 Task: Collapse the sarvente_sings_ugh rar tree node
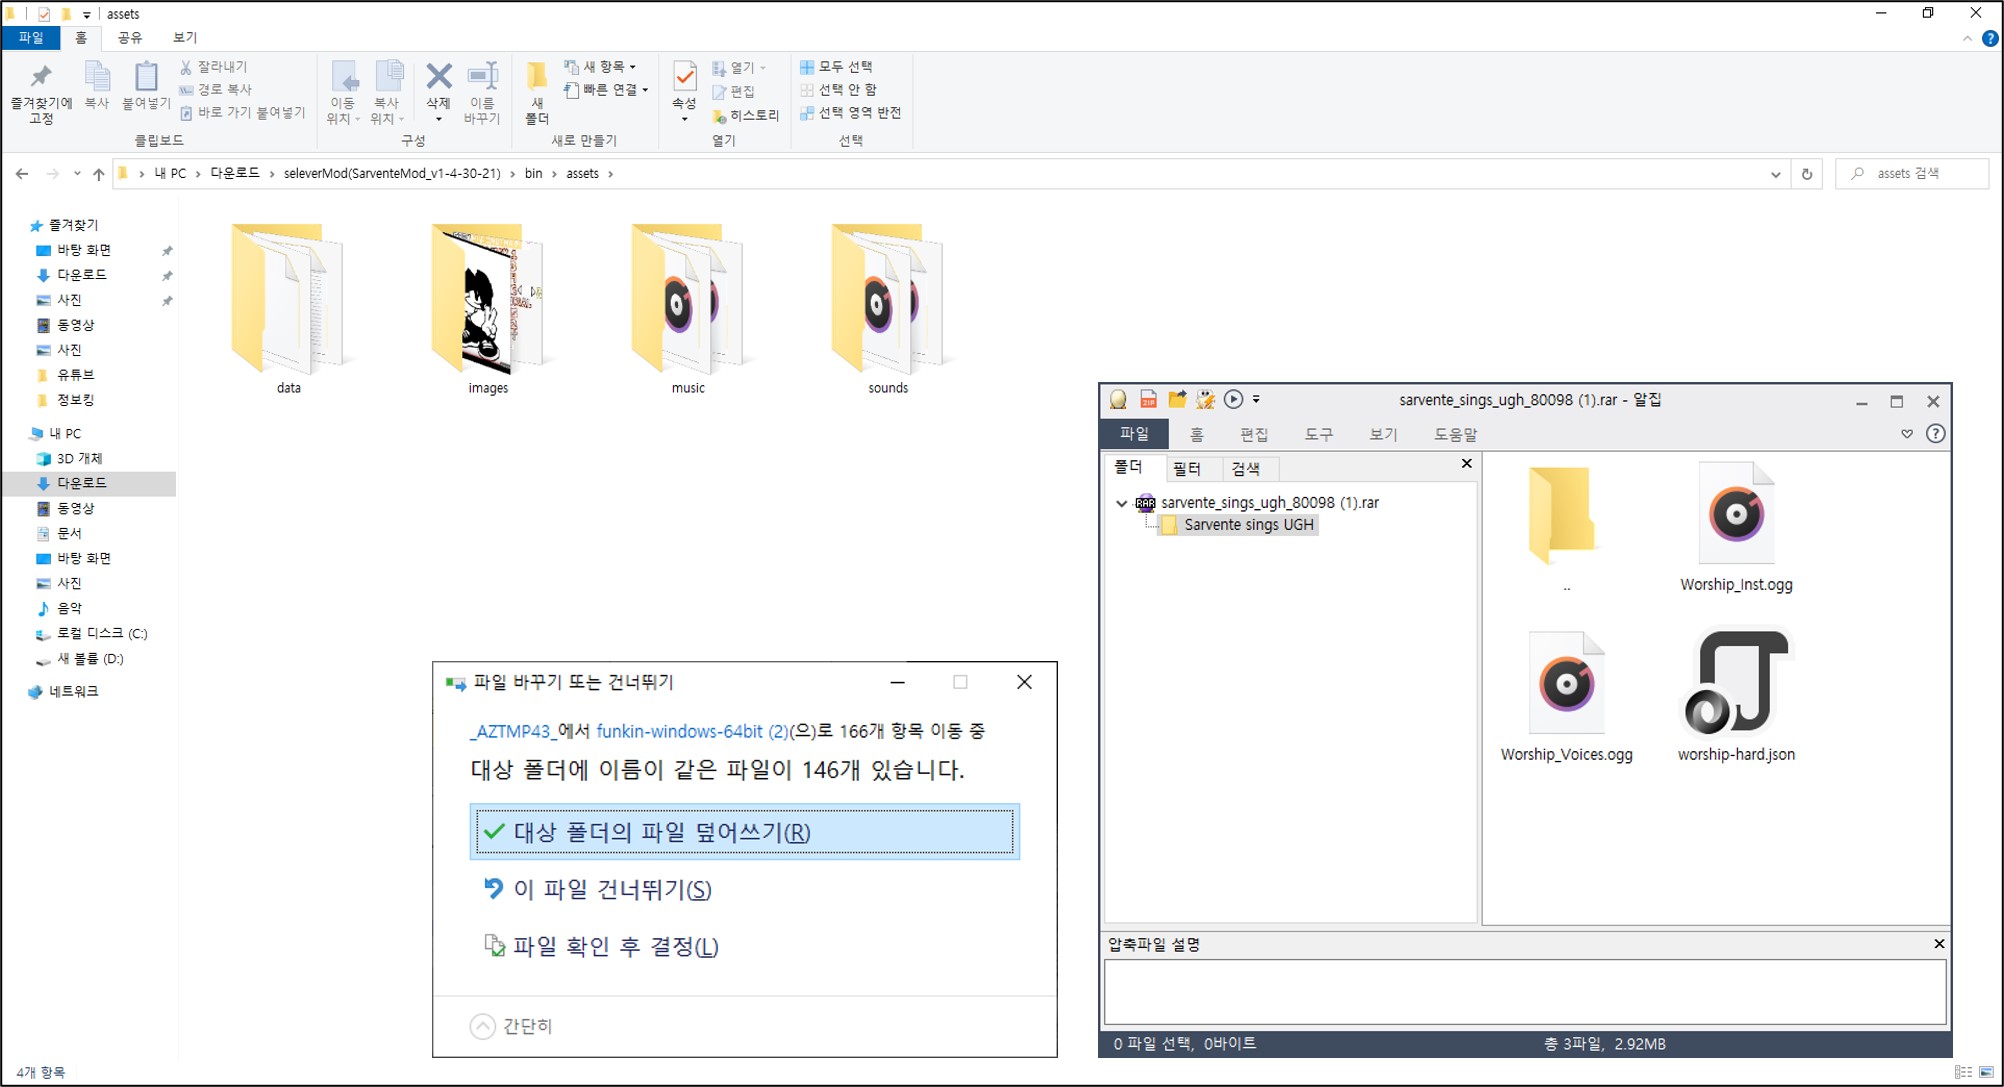tap(1121, 503)
